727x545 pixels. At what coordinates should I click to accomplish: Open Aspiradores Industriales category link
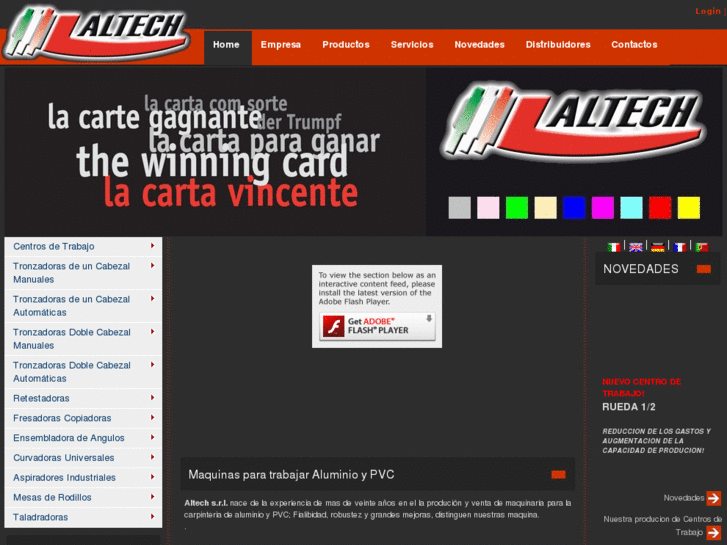[64, 478]
